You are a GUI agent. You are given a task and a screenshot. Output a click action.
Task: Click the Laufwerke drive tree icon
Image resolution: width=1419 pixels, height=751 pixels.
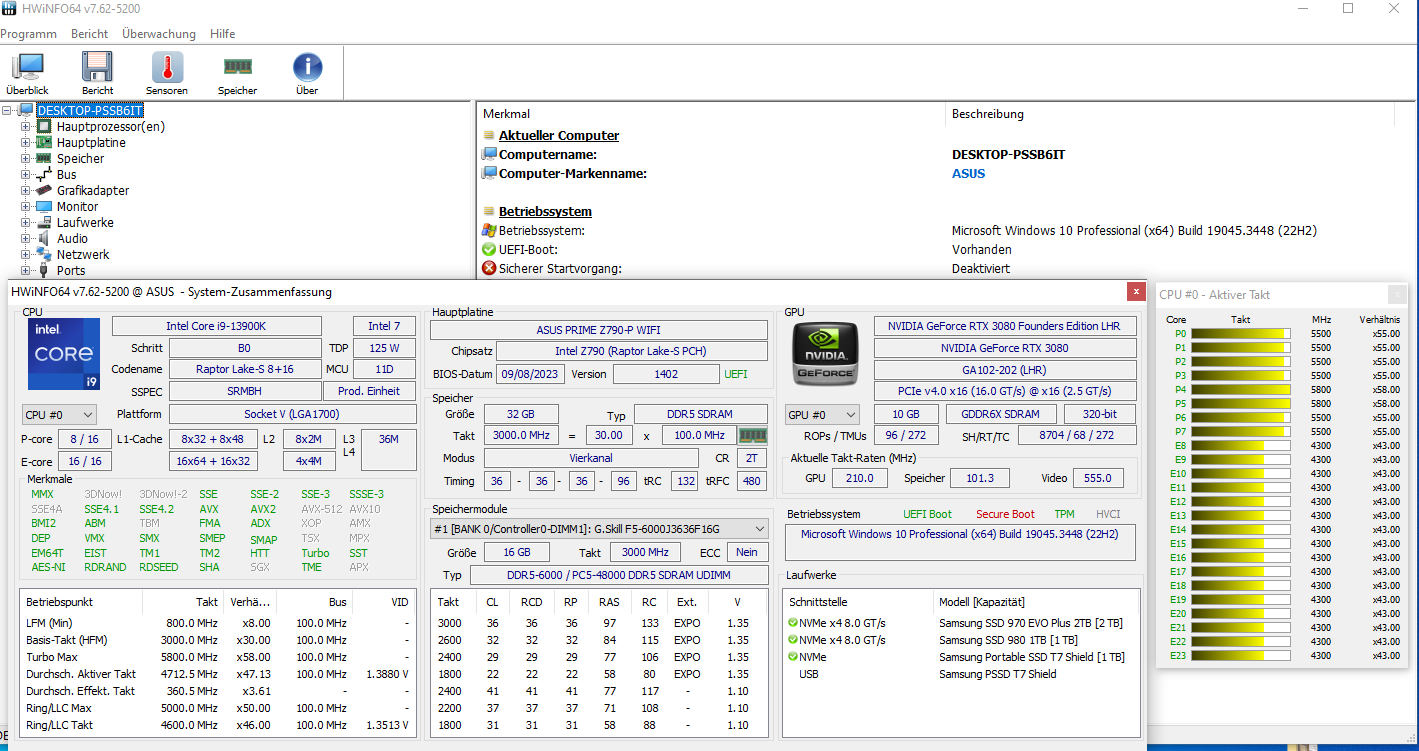[44, 223]
